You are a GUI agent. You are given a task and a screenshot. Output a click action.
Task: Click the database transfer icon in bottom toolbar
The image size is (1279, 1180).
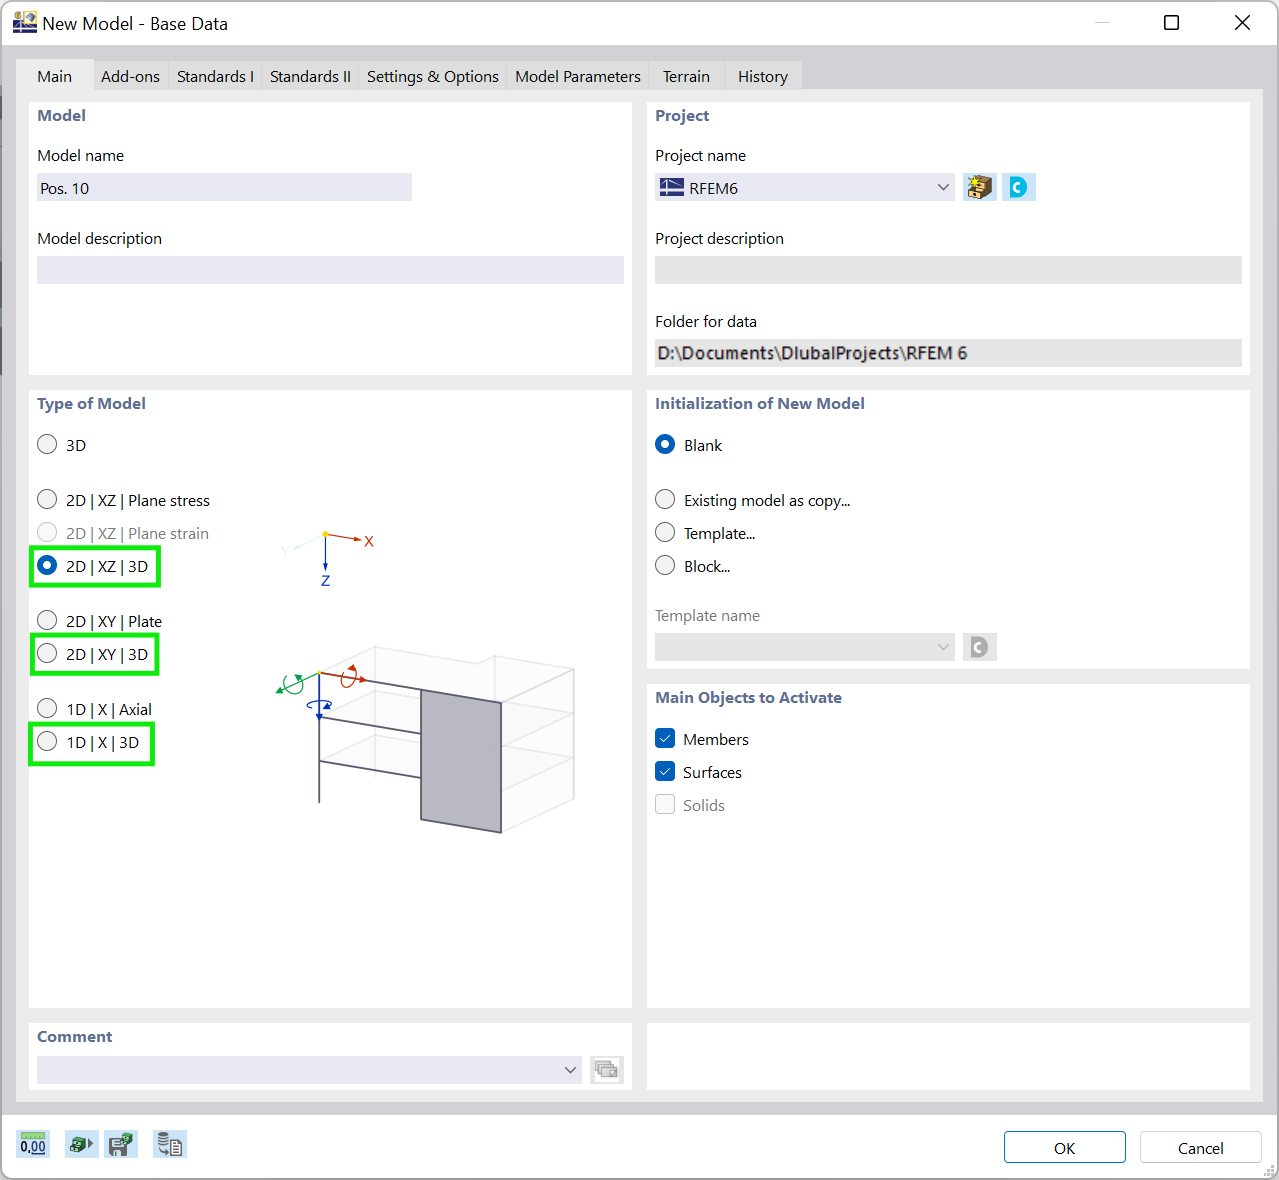170,1143
